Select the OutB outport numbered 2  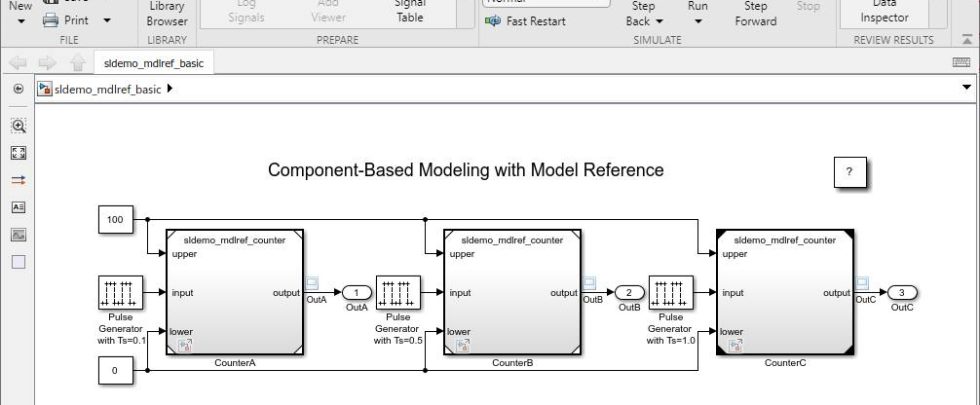point(630,292)
